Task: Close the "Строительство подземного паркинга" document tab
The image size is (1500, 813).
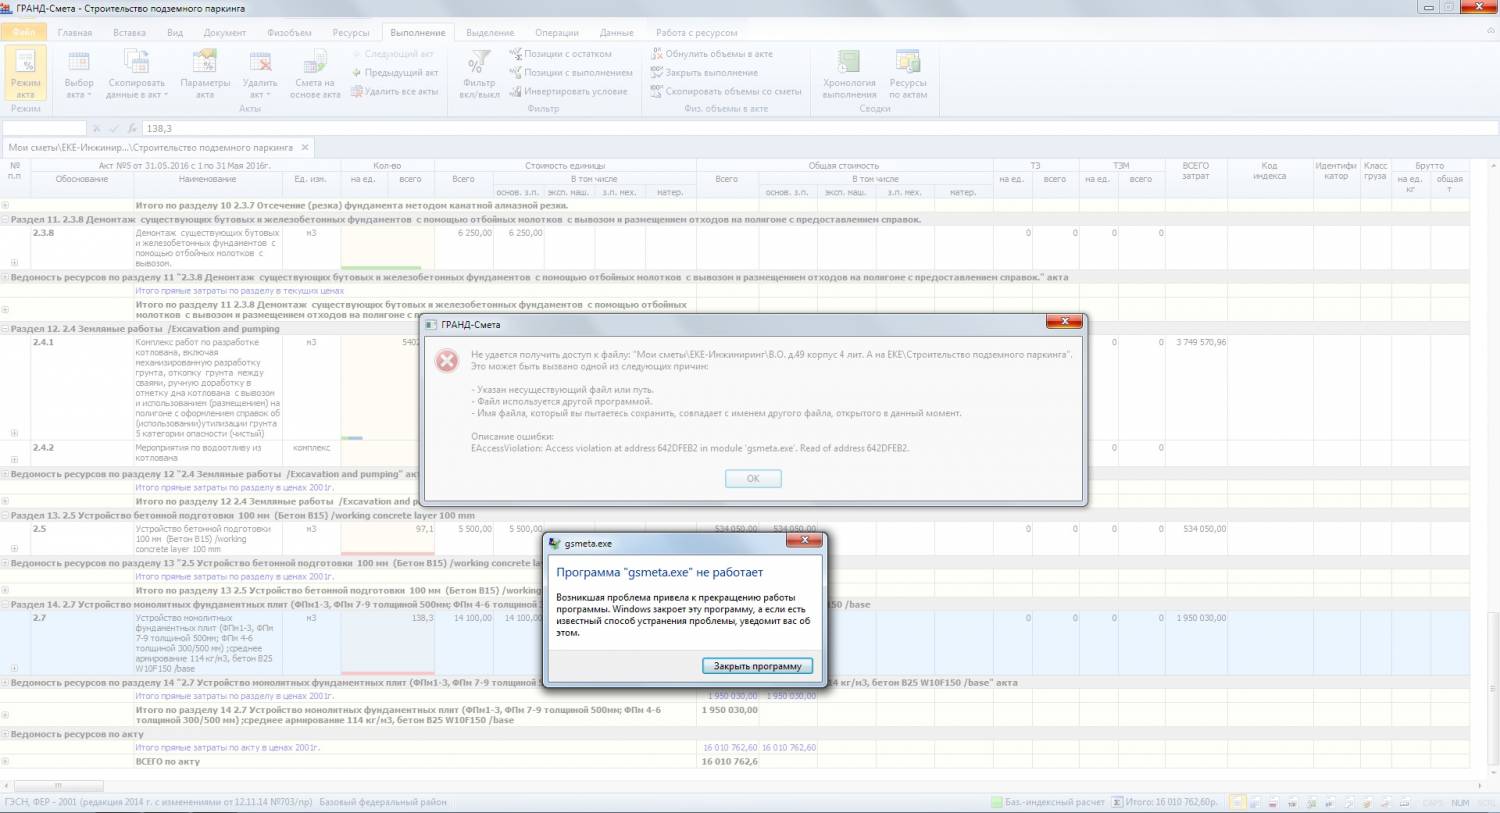Action: pyautogui.click(x=306, y=147)
